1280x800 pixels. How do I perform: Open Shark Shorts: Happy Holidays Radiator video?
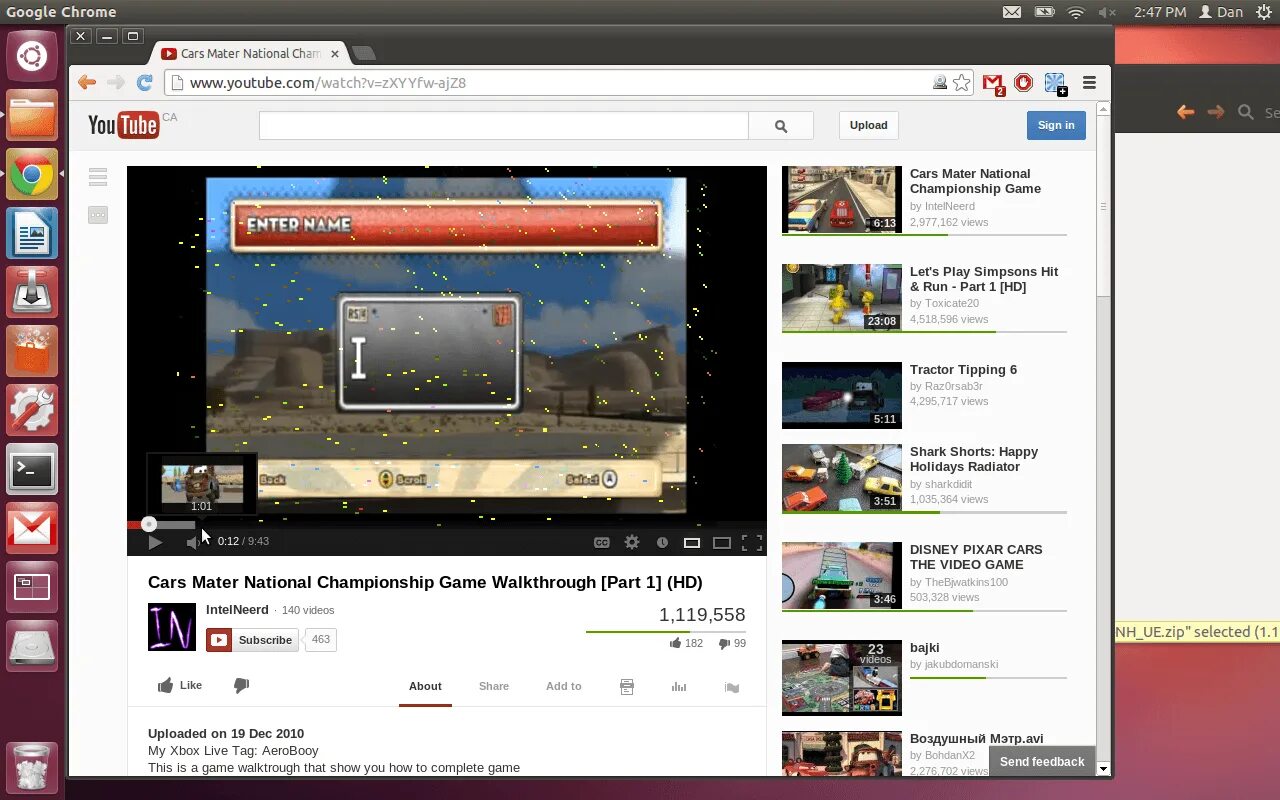coord(974,459)
